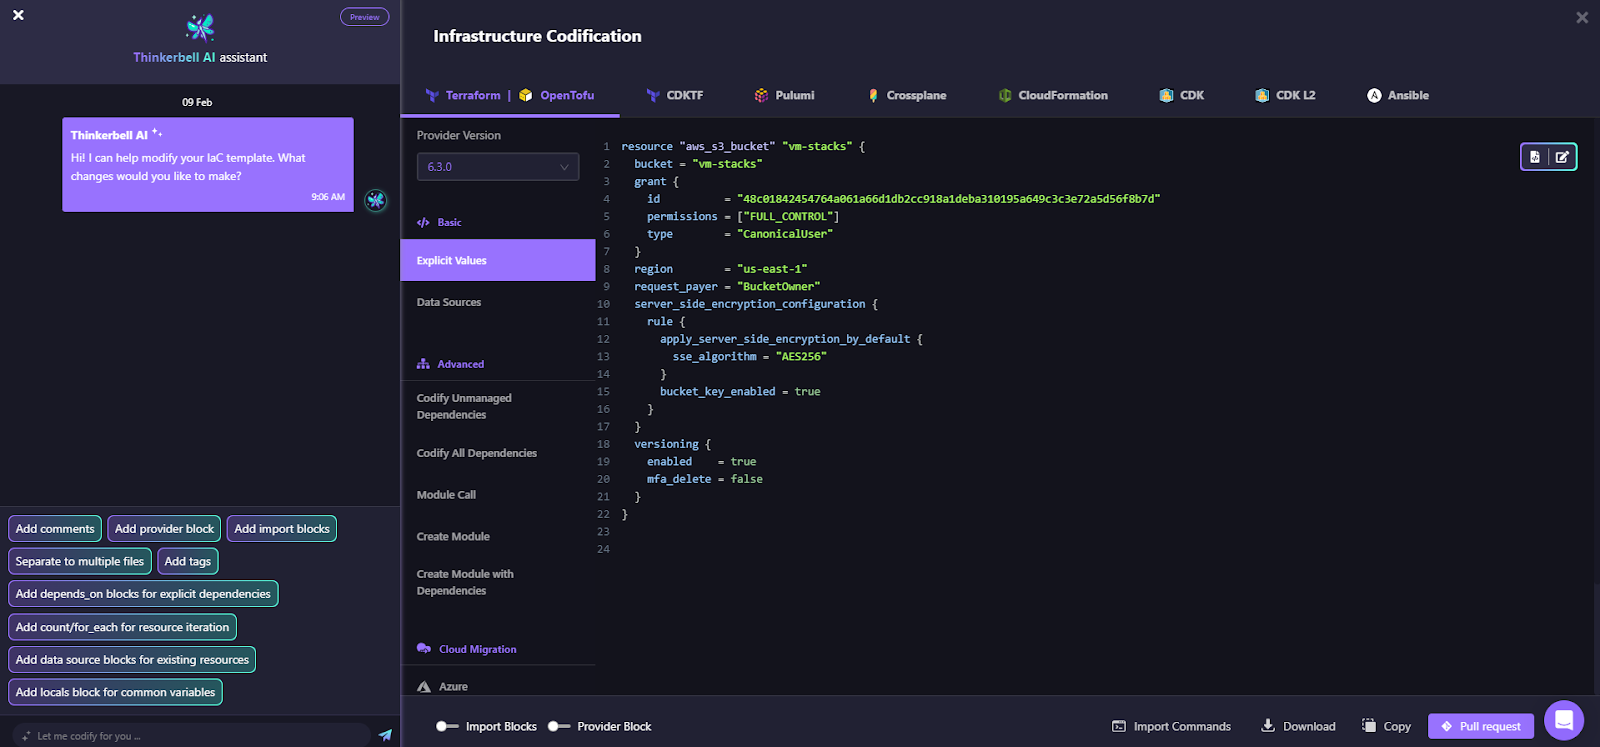
Task: Click the Pulumi logo icon
Action: [x=761, y=96]
